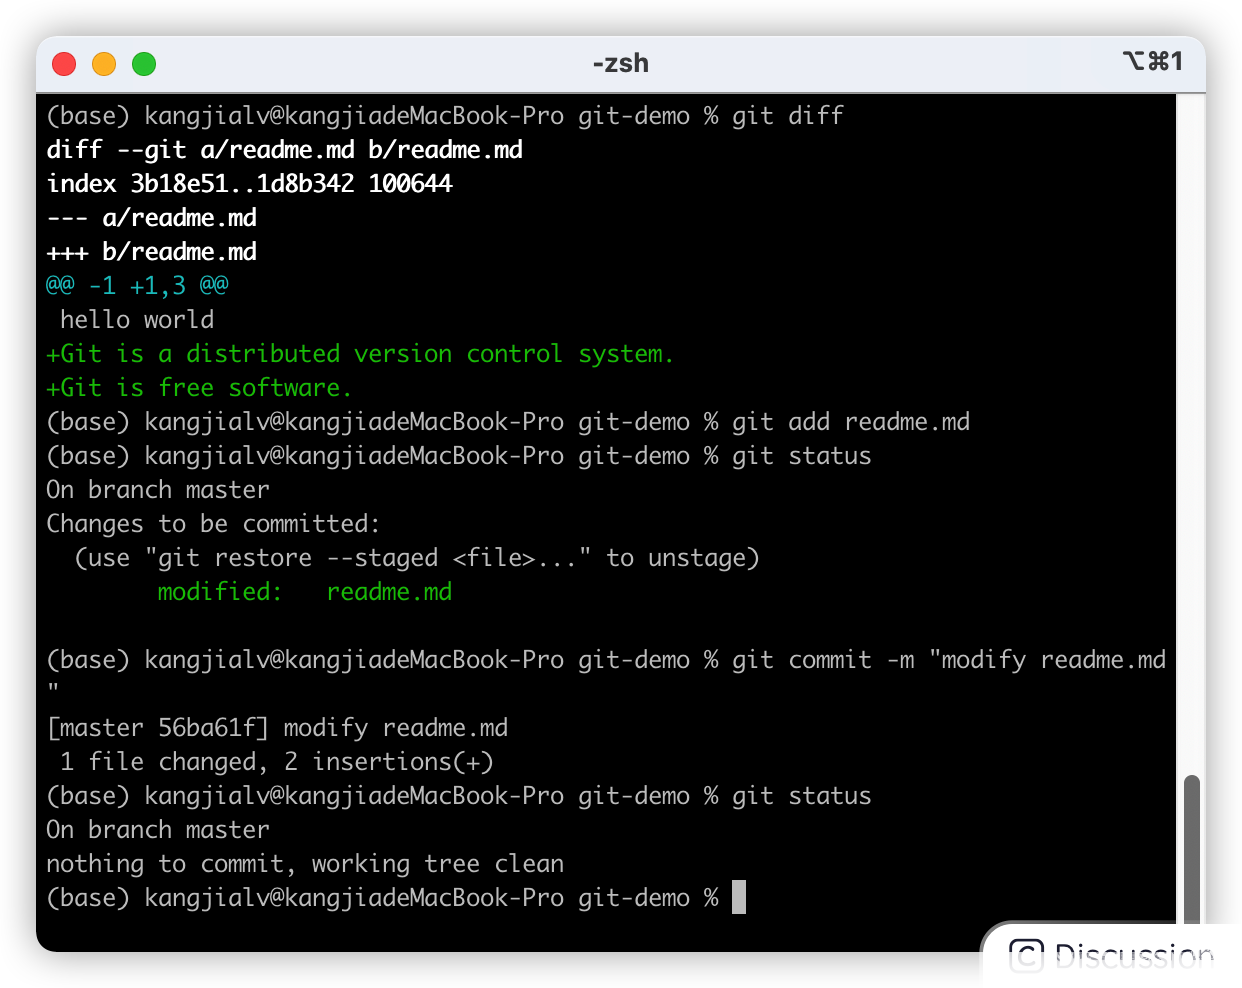Click the 'index 3b18e51..1d8b342 100644' line

click(x=250, y=184)
